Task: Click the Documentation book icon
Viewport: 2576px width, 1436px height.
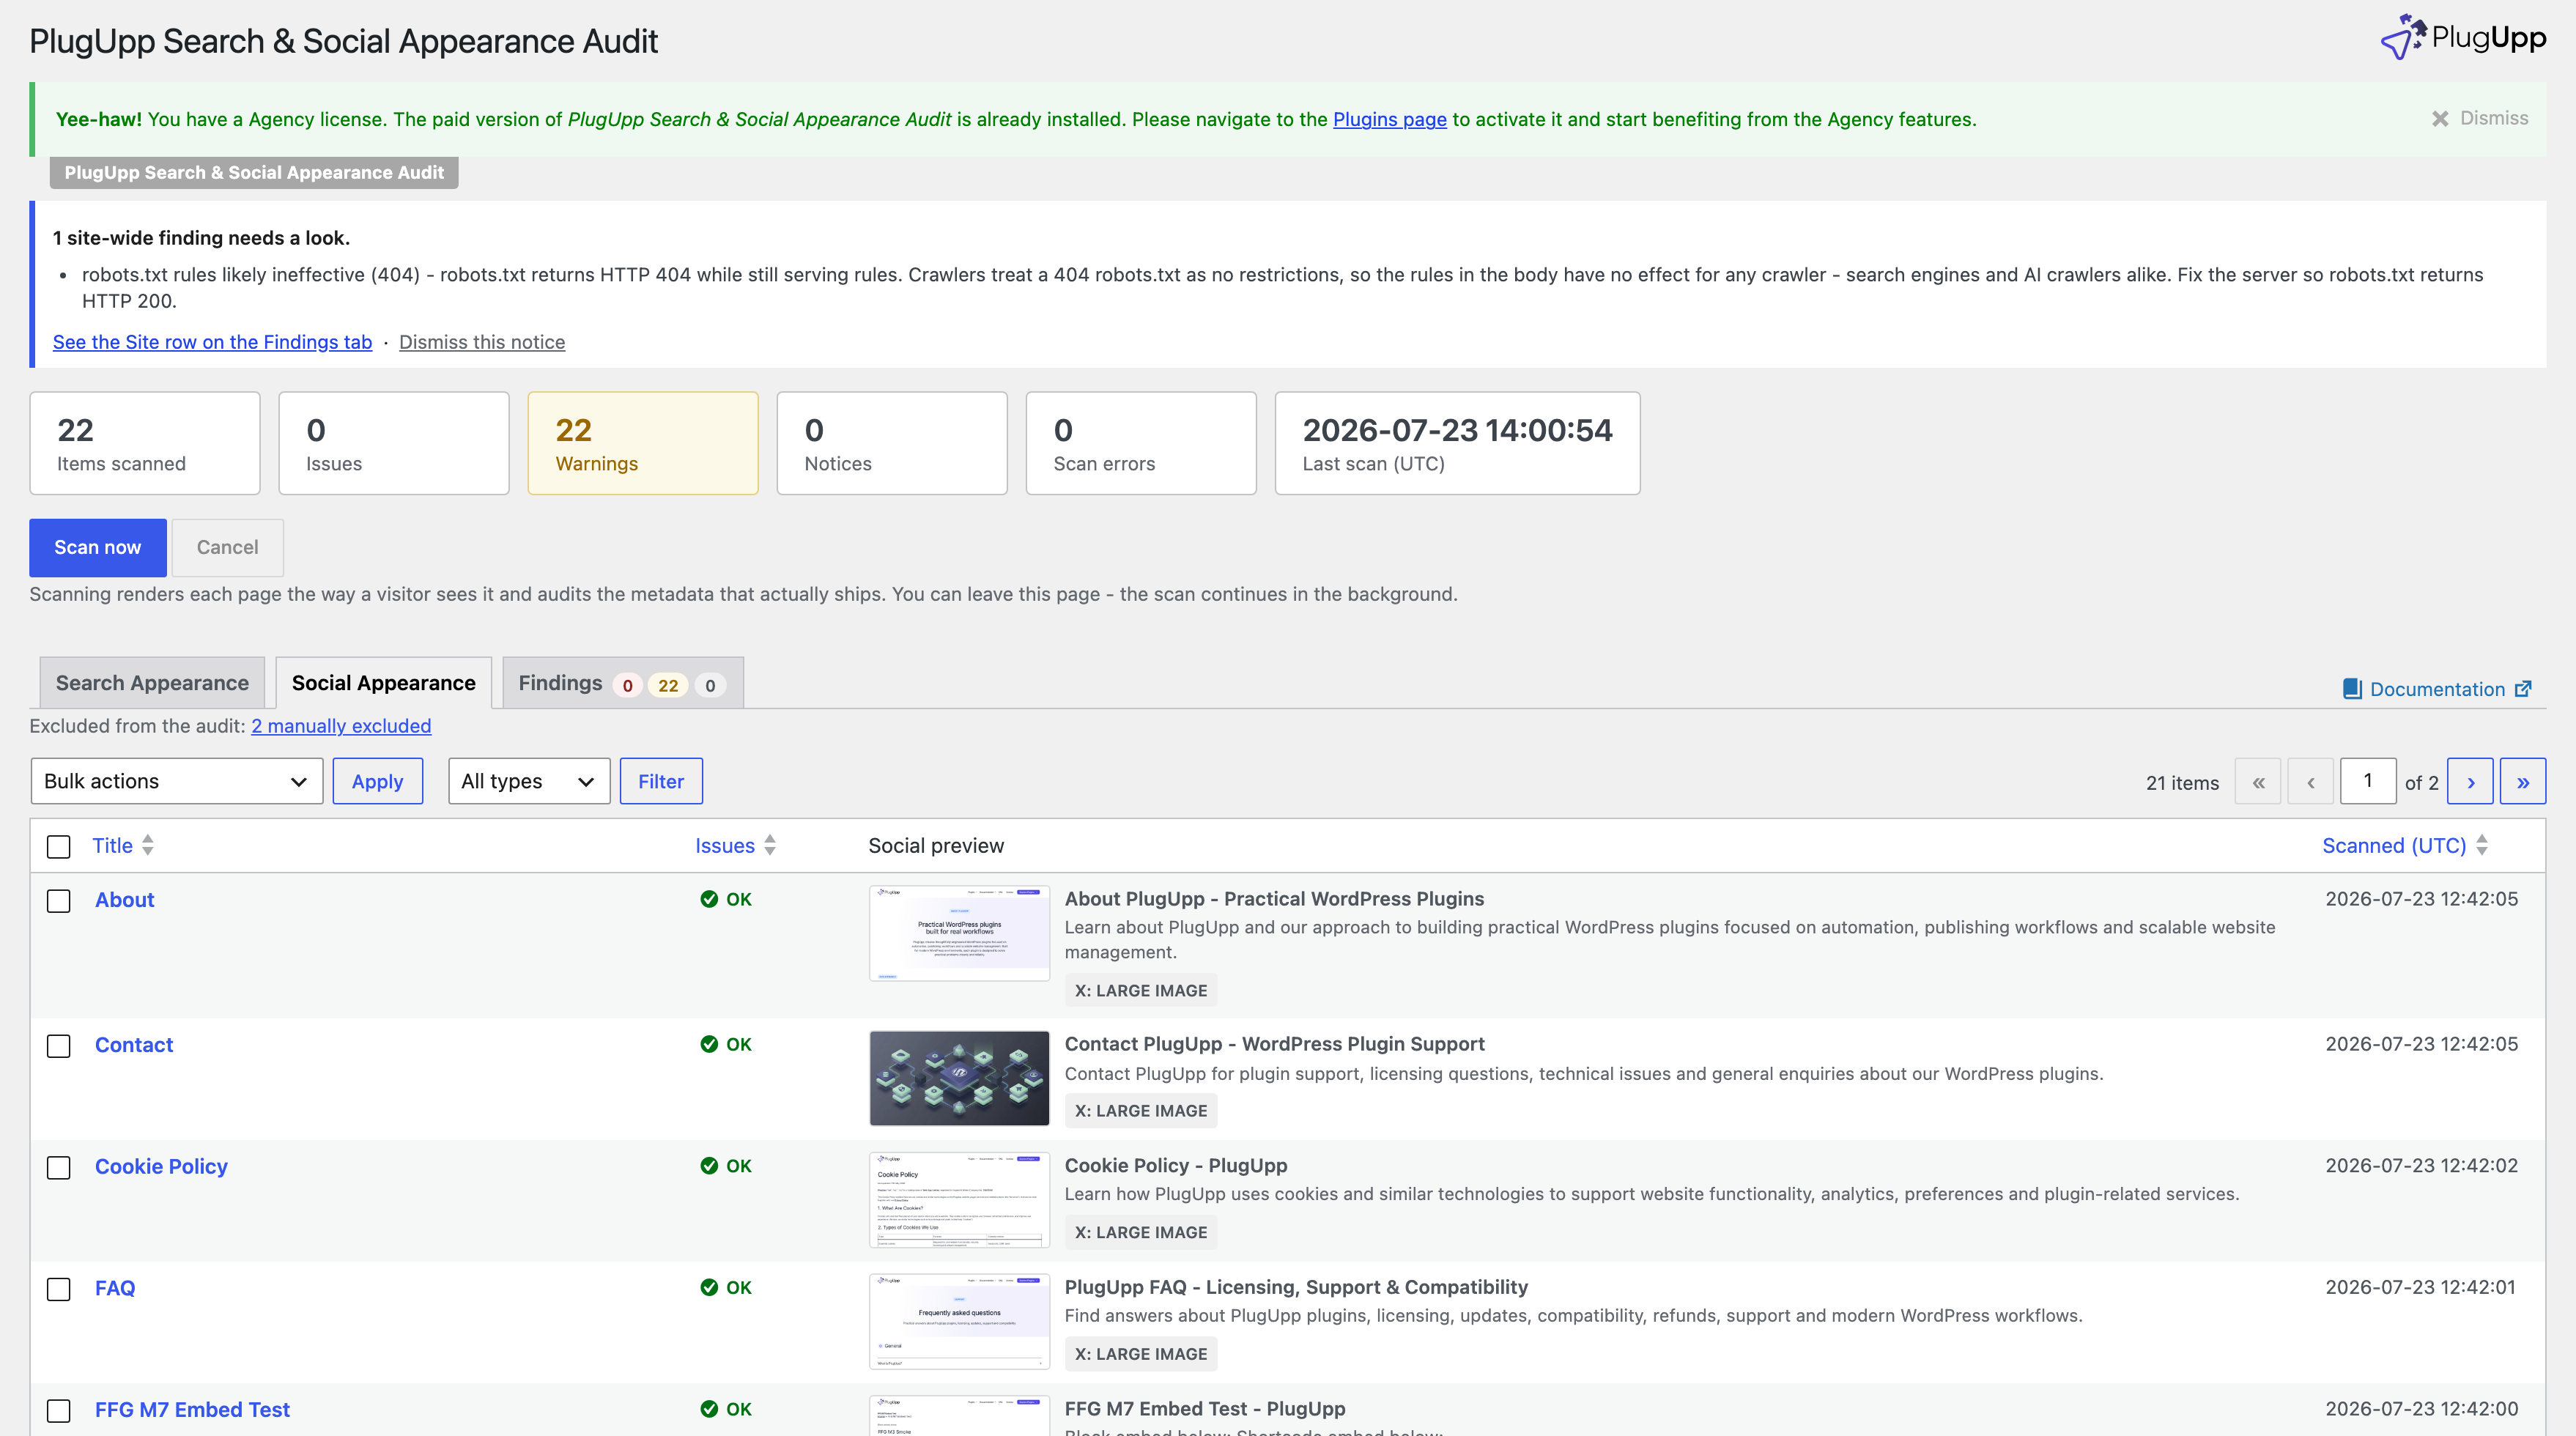Action: pyautogui.click(x=2352, y=689)
